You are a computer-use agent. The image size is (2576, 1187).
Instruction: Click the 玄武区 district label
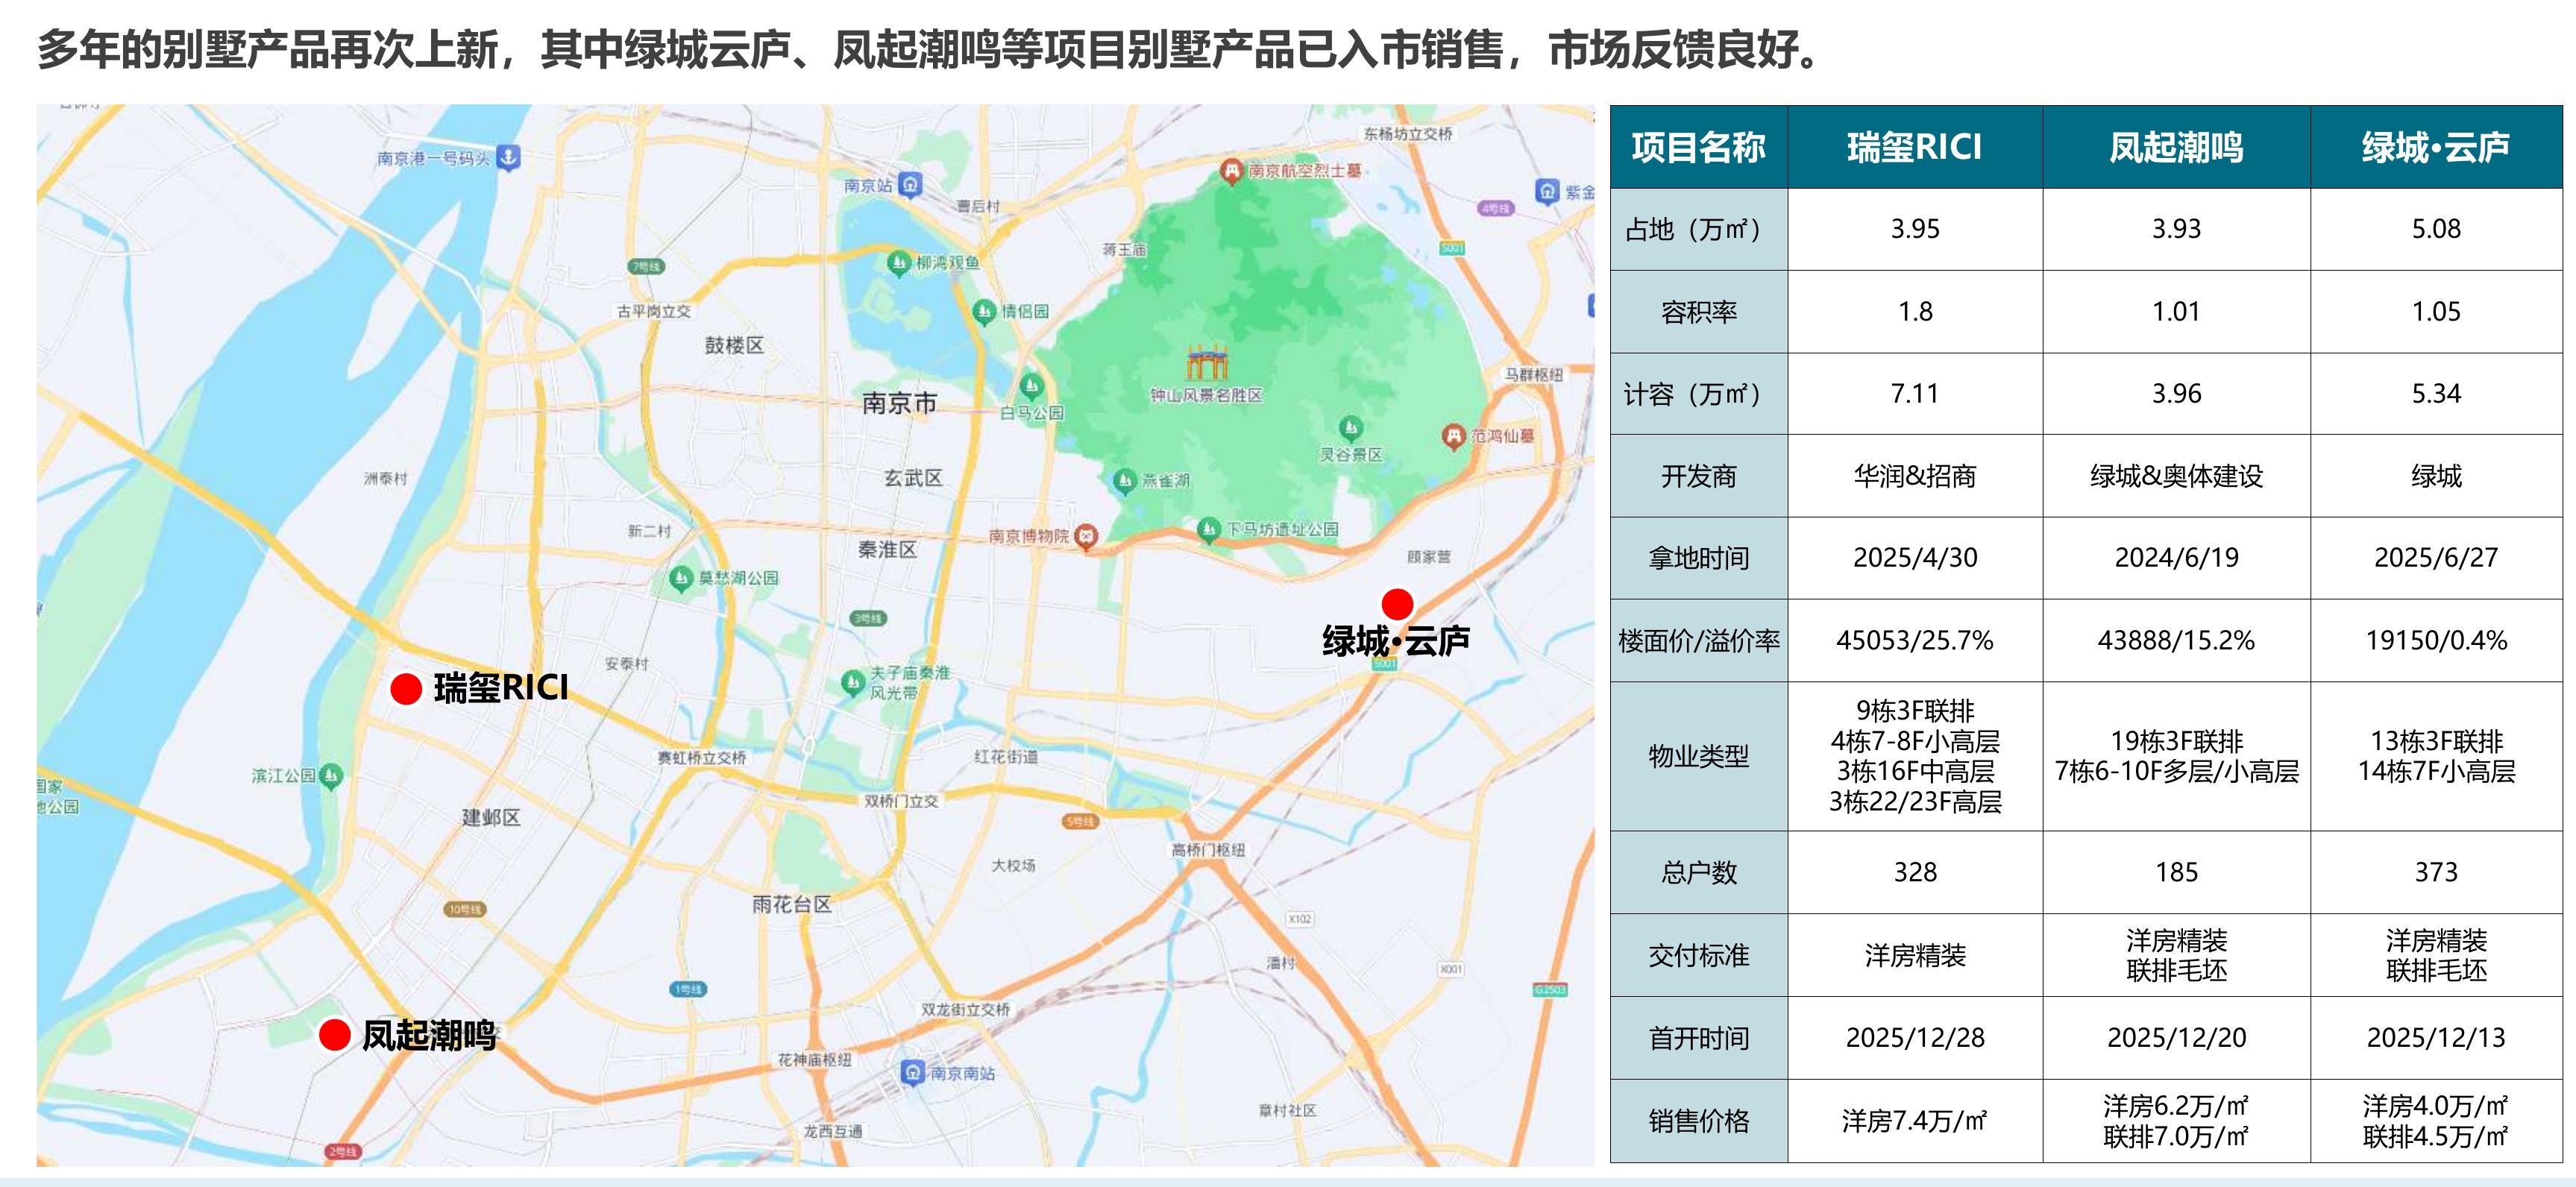tap(913, 478)
